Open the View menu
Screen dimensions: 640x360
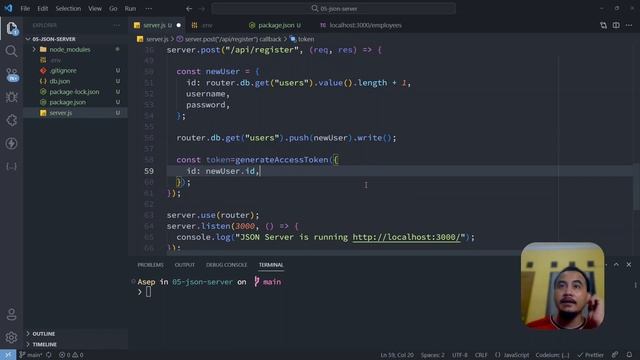(95, 9)
